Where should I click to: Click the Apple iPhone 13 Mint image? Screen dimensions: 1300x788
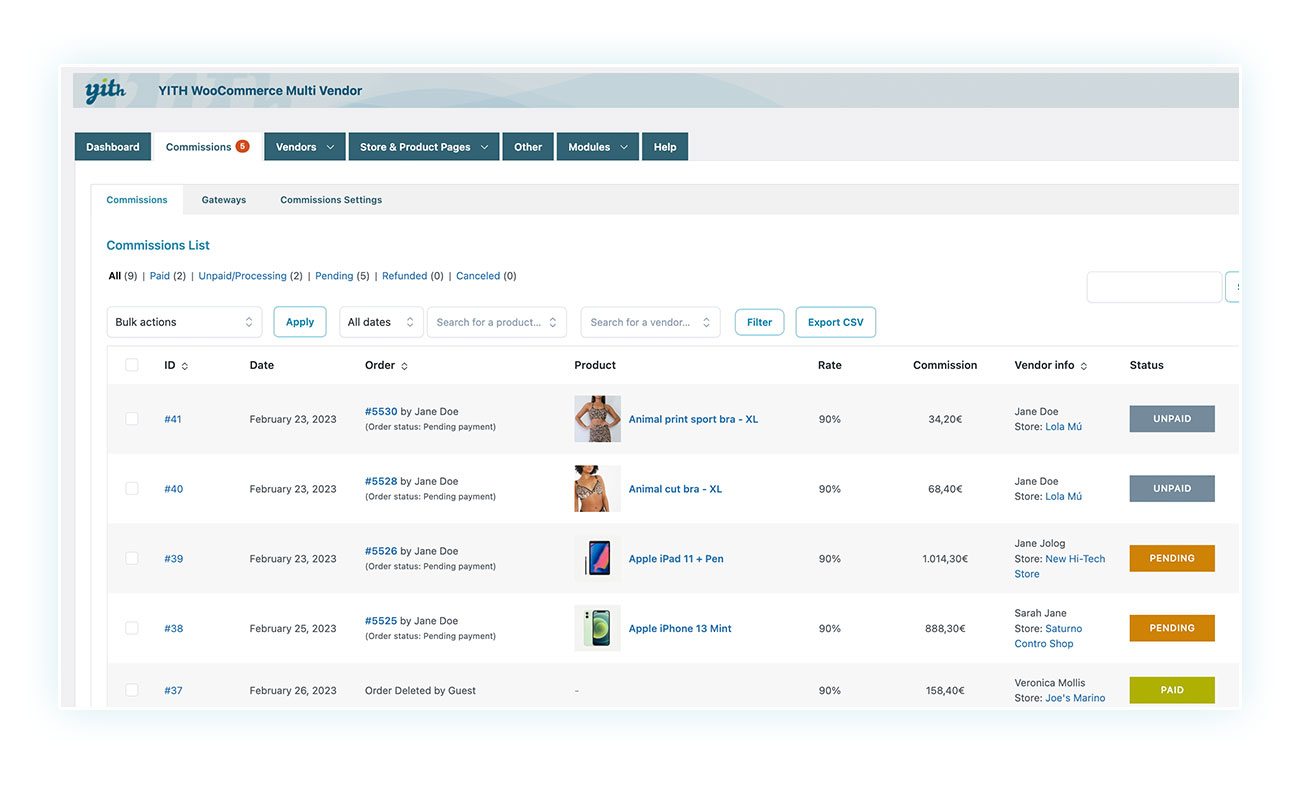point(597,629)
